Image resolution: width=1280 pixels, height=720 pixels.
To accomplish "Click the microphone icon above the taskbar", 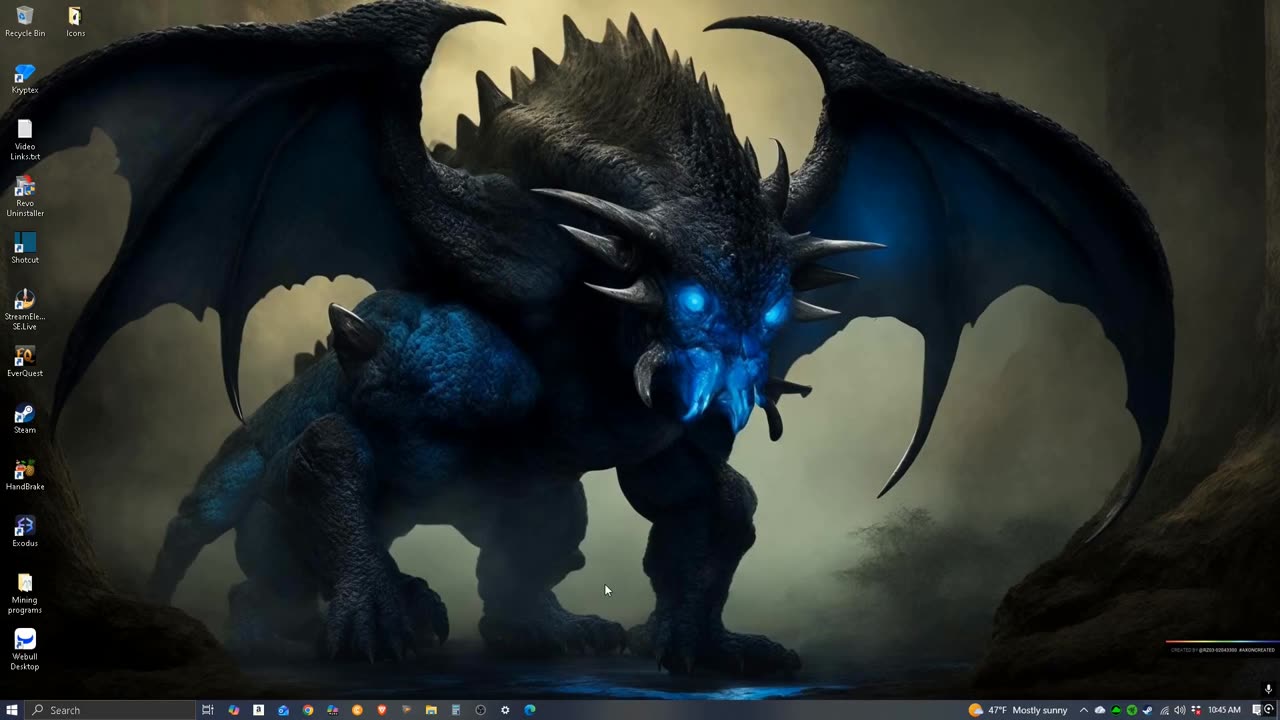I will pos(1268,689).
